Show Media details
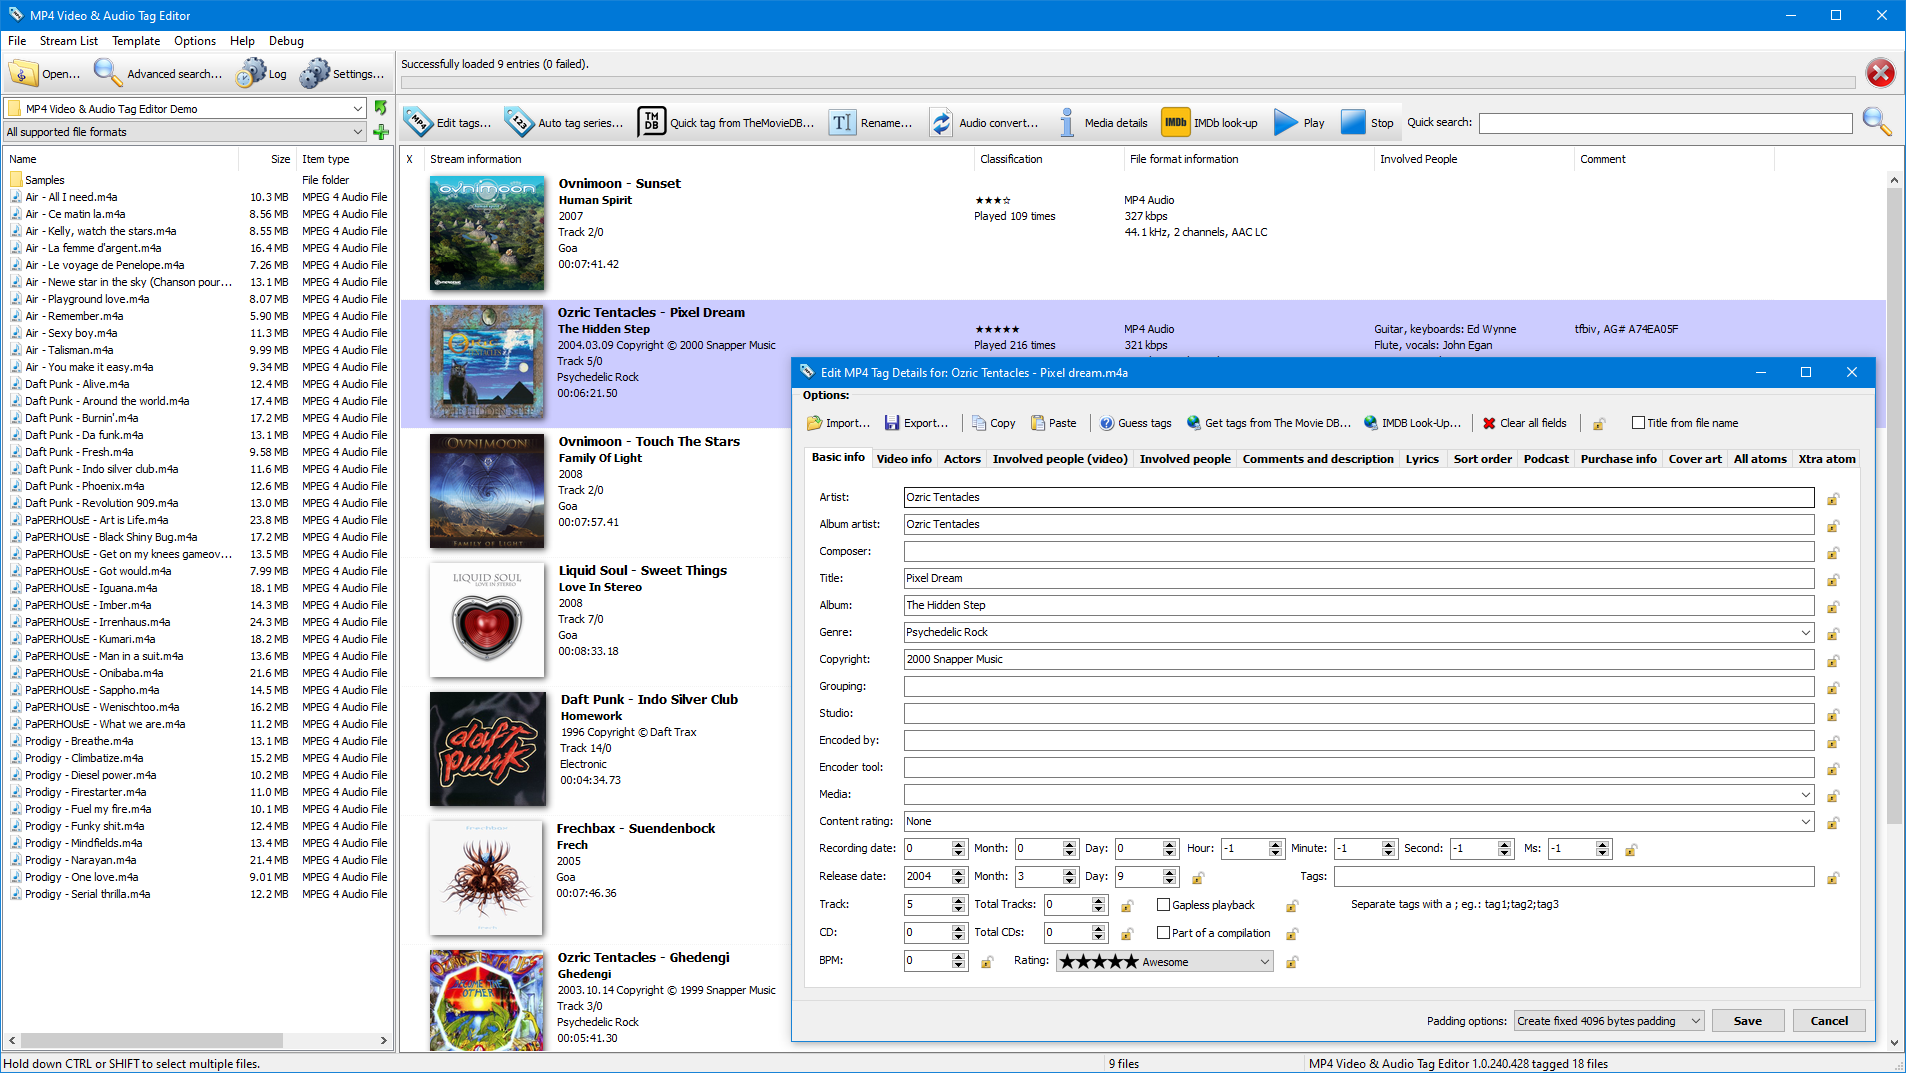Viewport: 1906px width, 1073px height. 1102,123
